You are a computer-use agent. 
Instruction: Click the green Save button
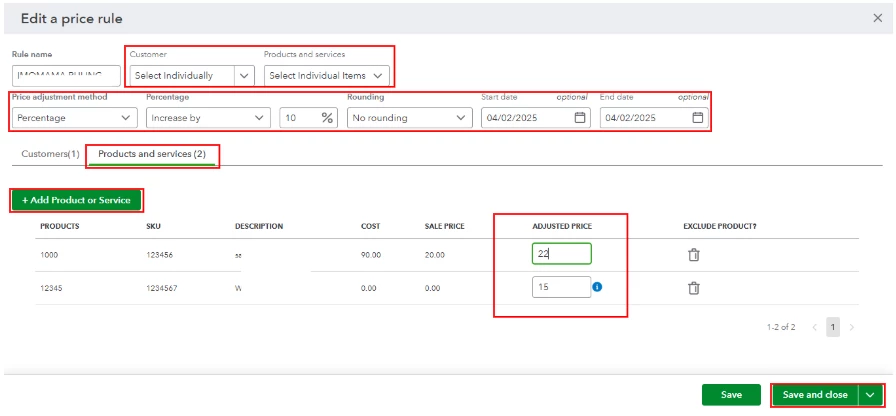point(731,395)
